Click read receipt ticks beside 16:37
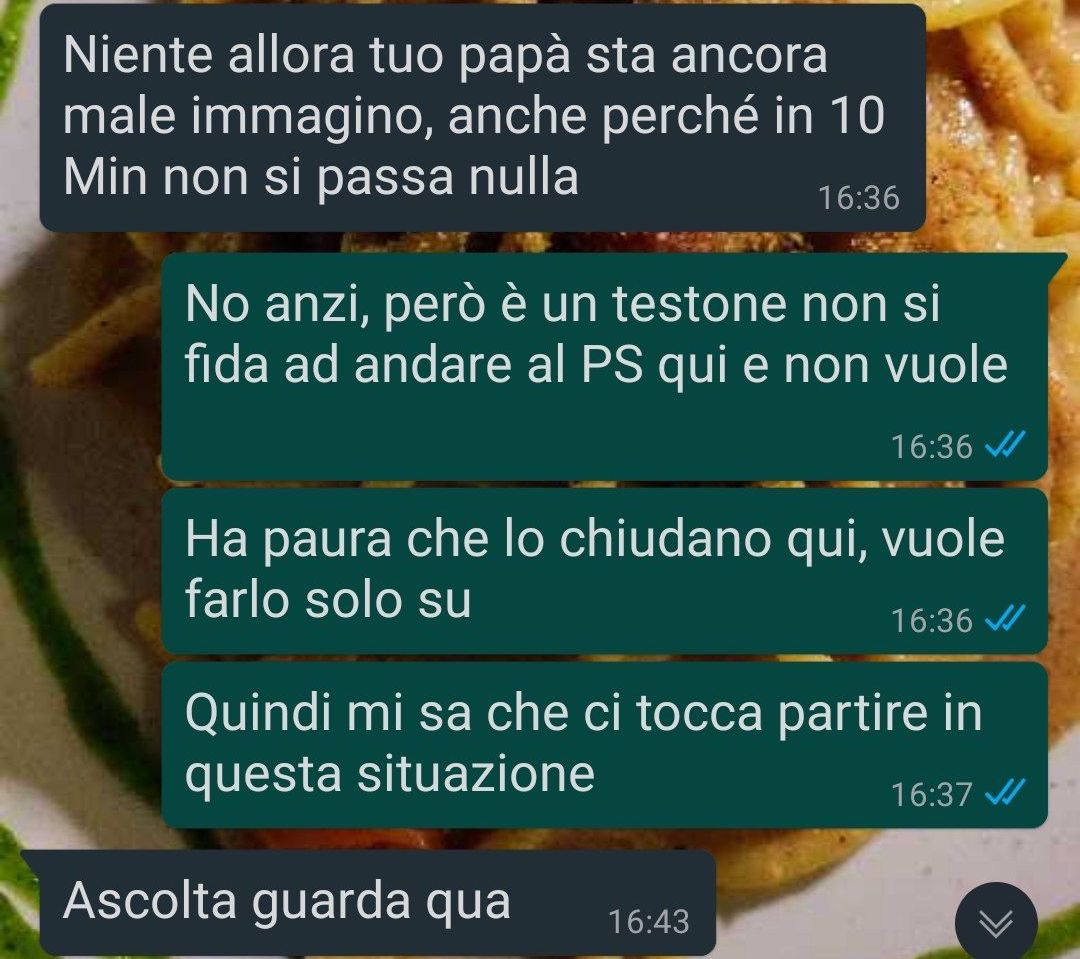1080x959 pixels. tap(1006, 792)
